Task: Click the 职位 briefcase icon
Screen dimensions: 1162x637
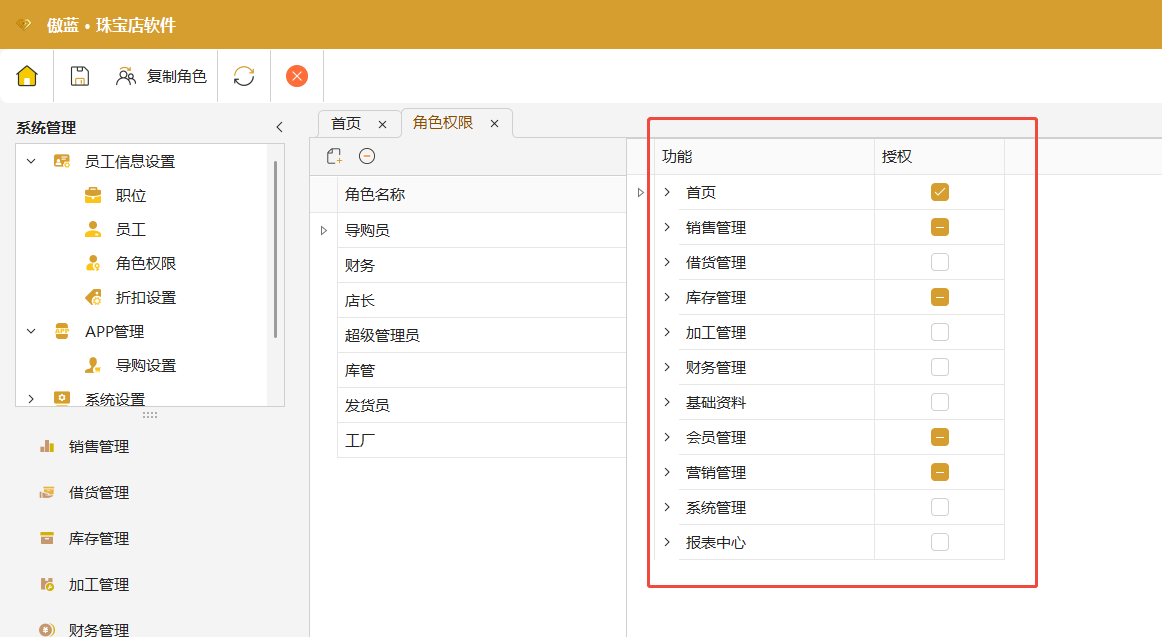Action: [93, 195]
